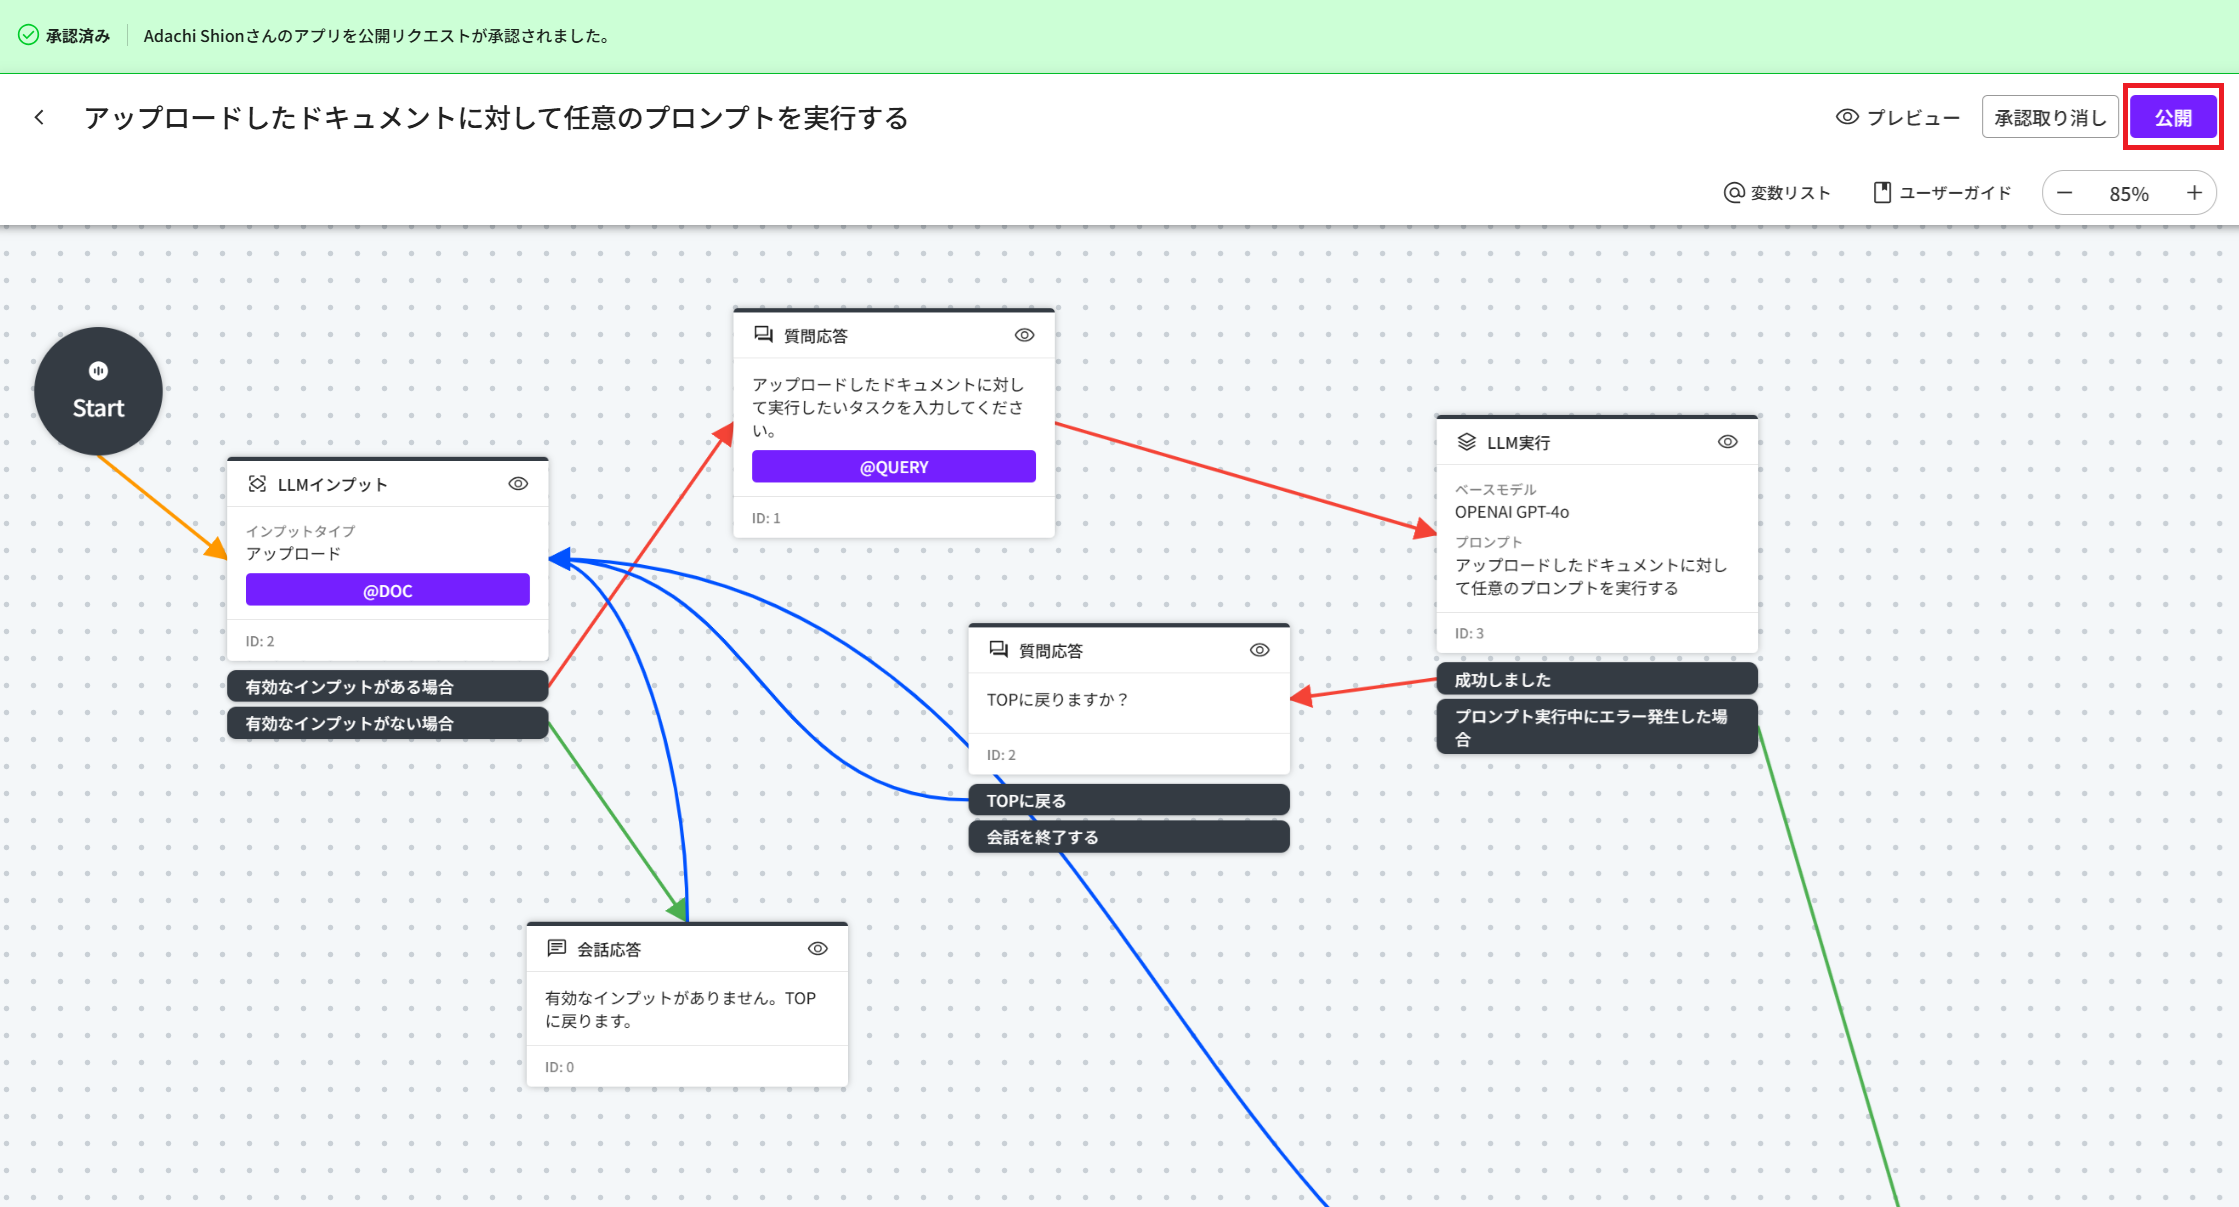Select the @QUERY variable tag
This screenshot has height=1207, width=2239.
click(x=893, y=467)
